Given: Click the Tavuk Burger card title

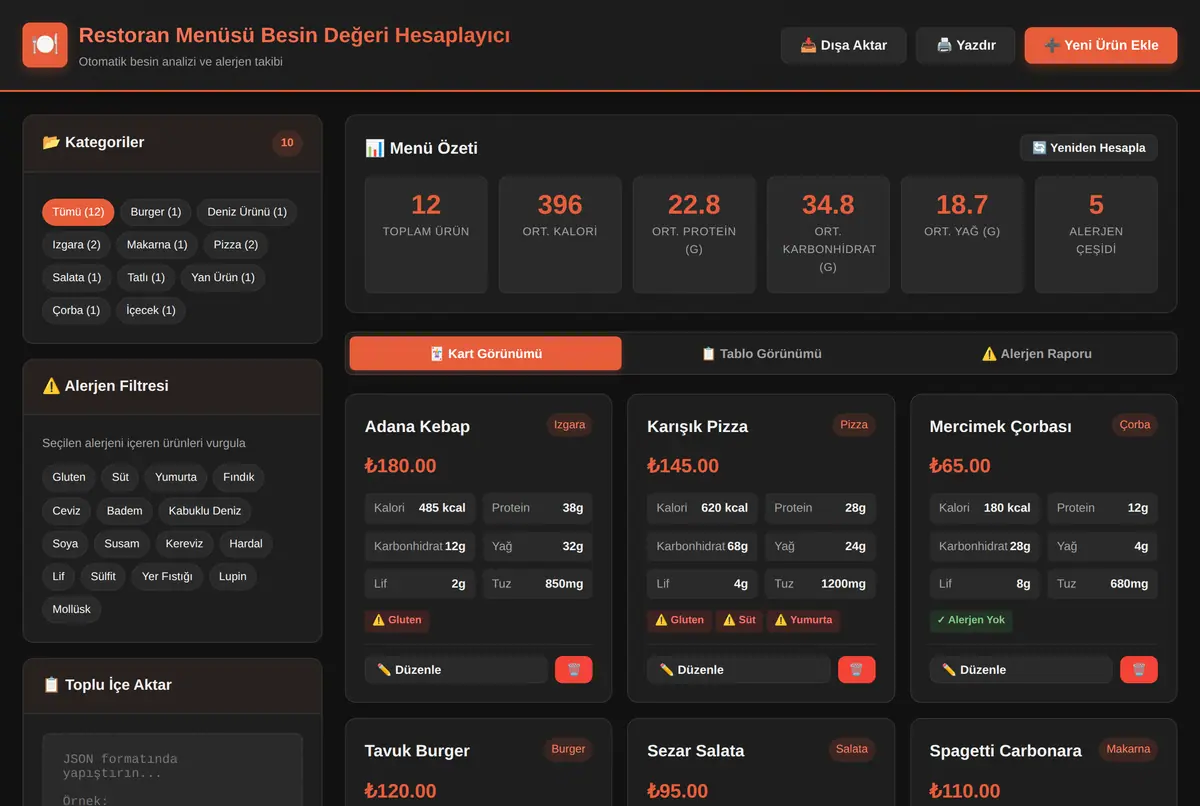Looking at the screenshot, I should coord(417,751).
